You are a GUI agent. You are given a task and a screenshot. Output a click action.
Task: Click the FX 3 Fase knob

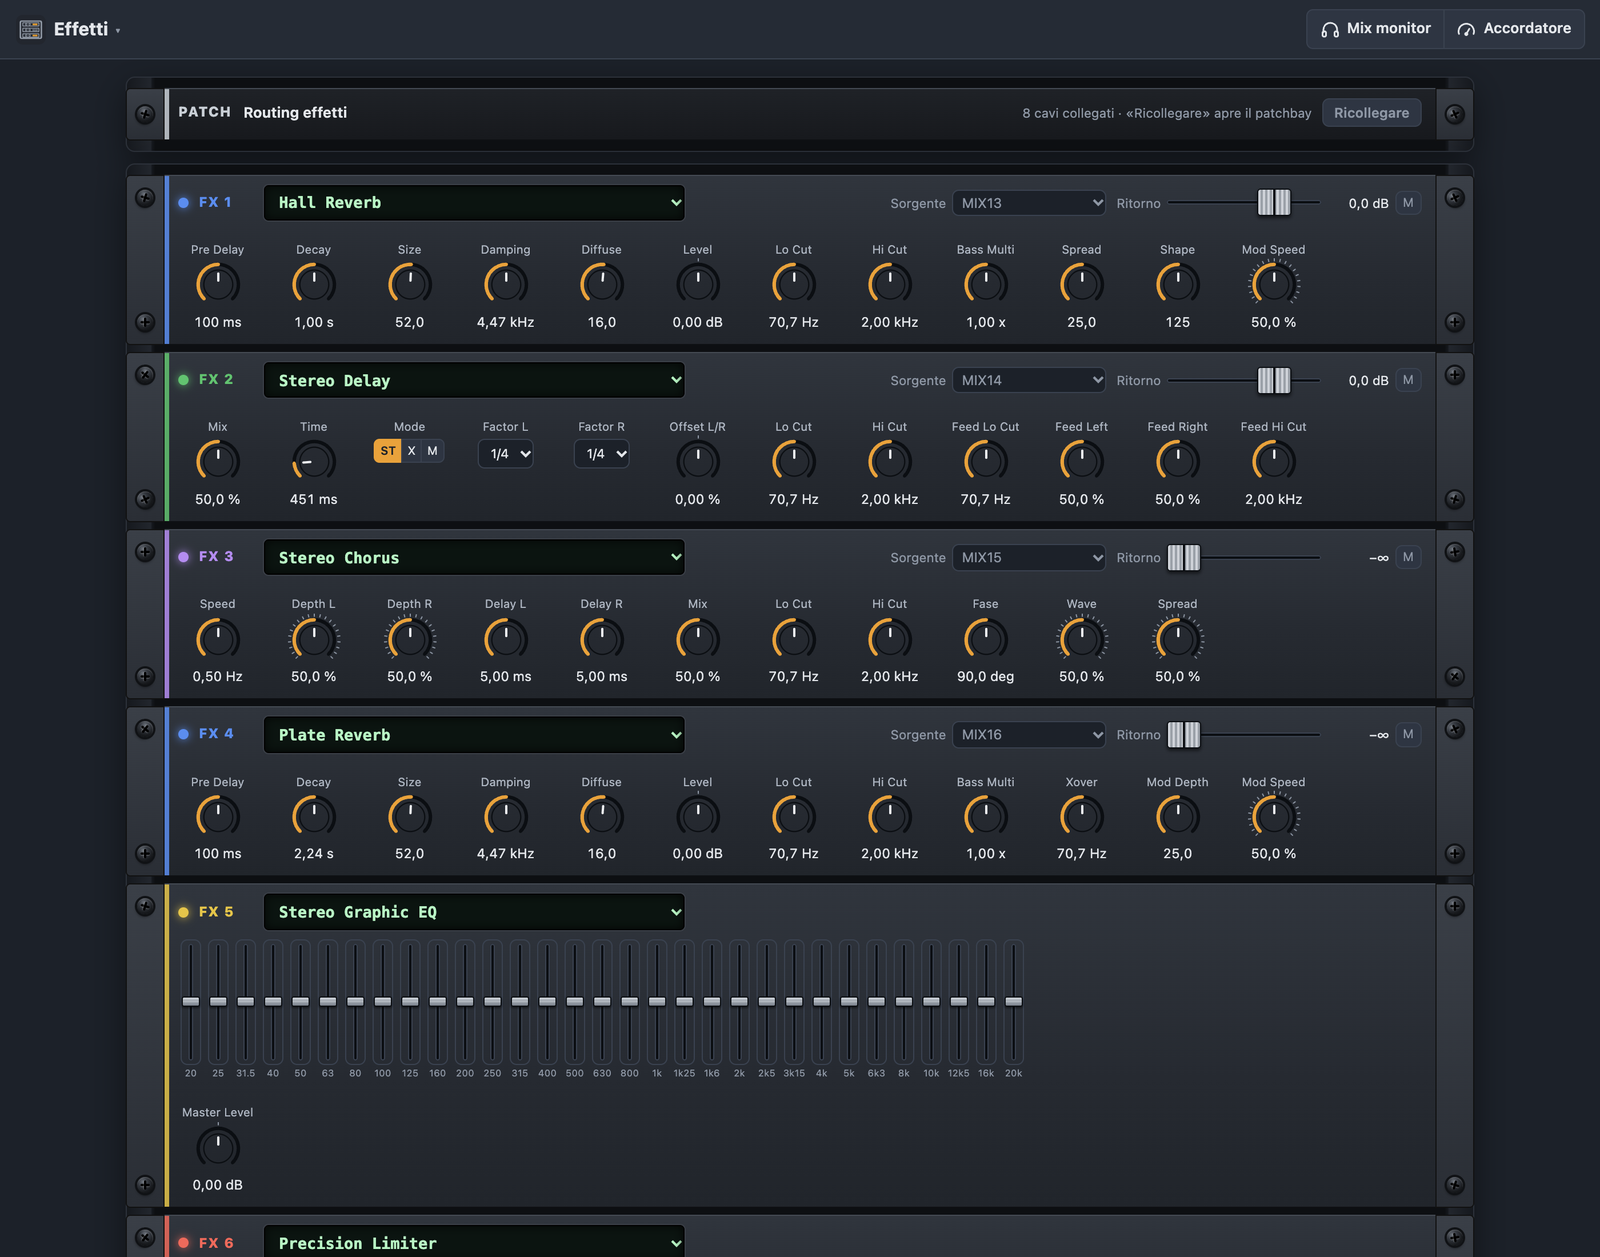tap(986, 638)
